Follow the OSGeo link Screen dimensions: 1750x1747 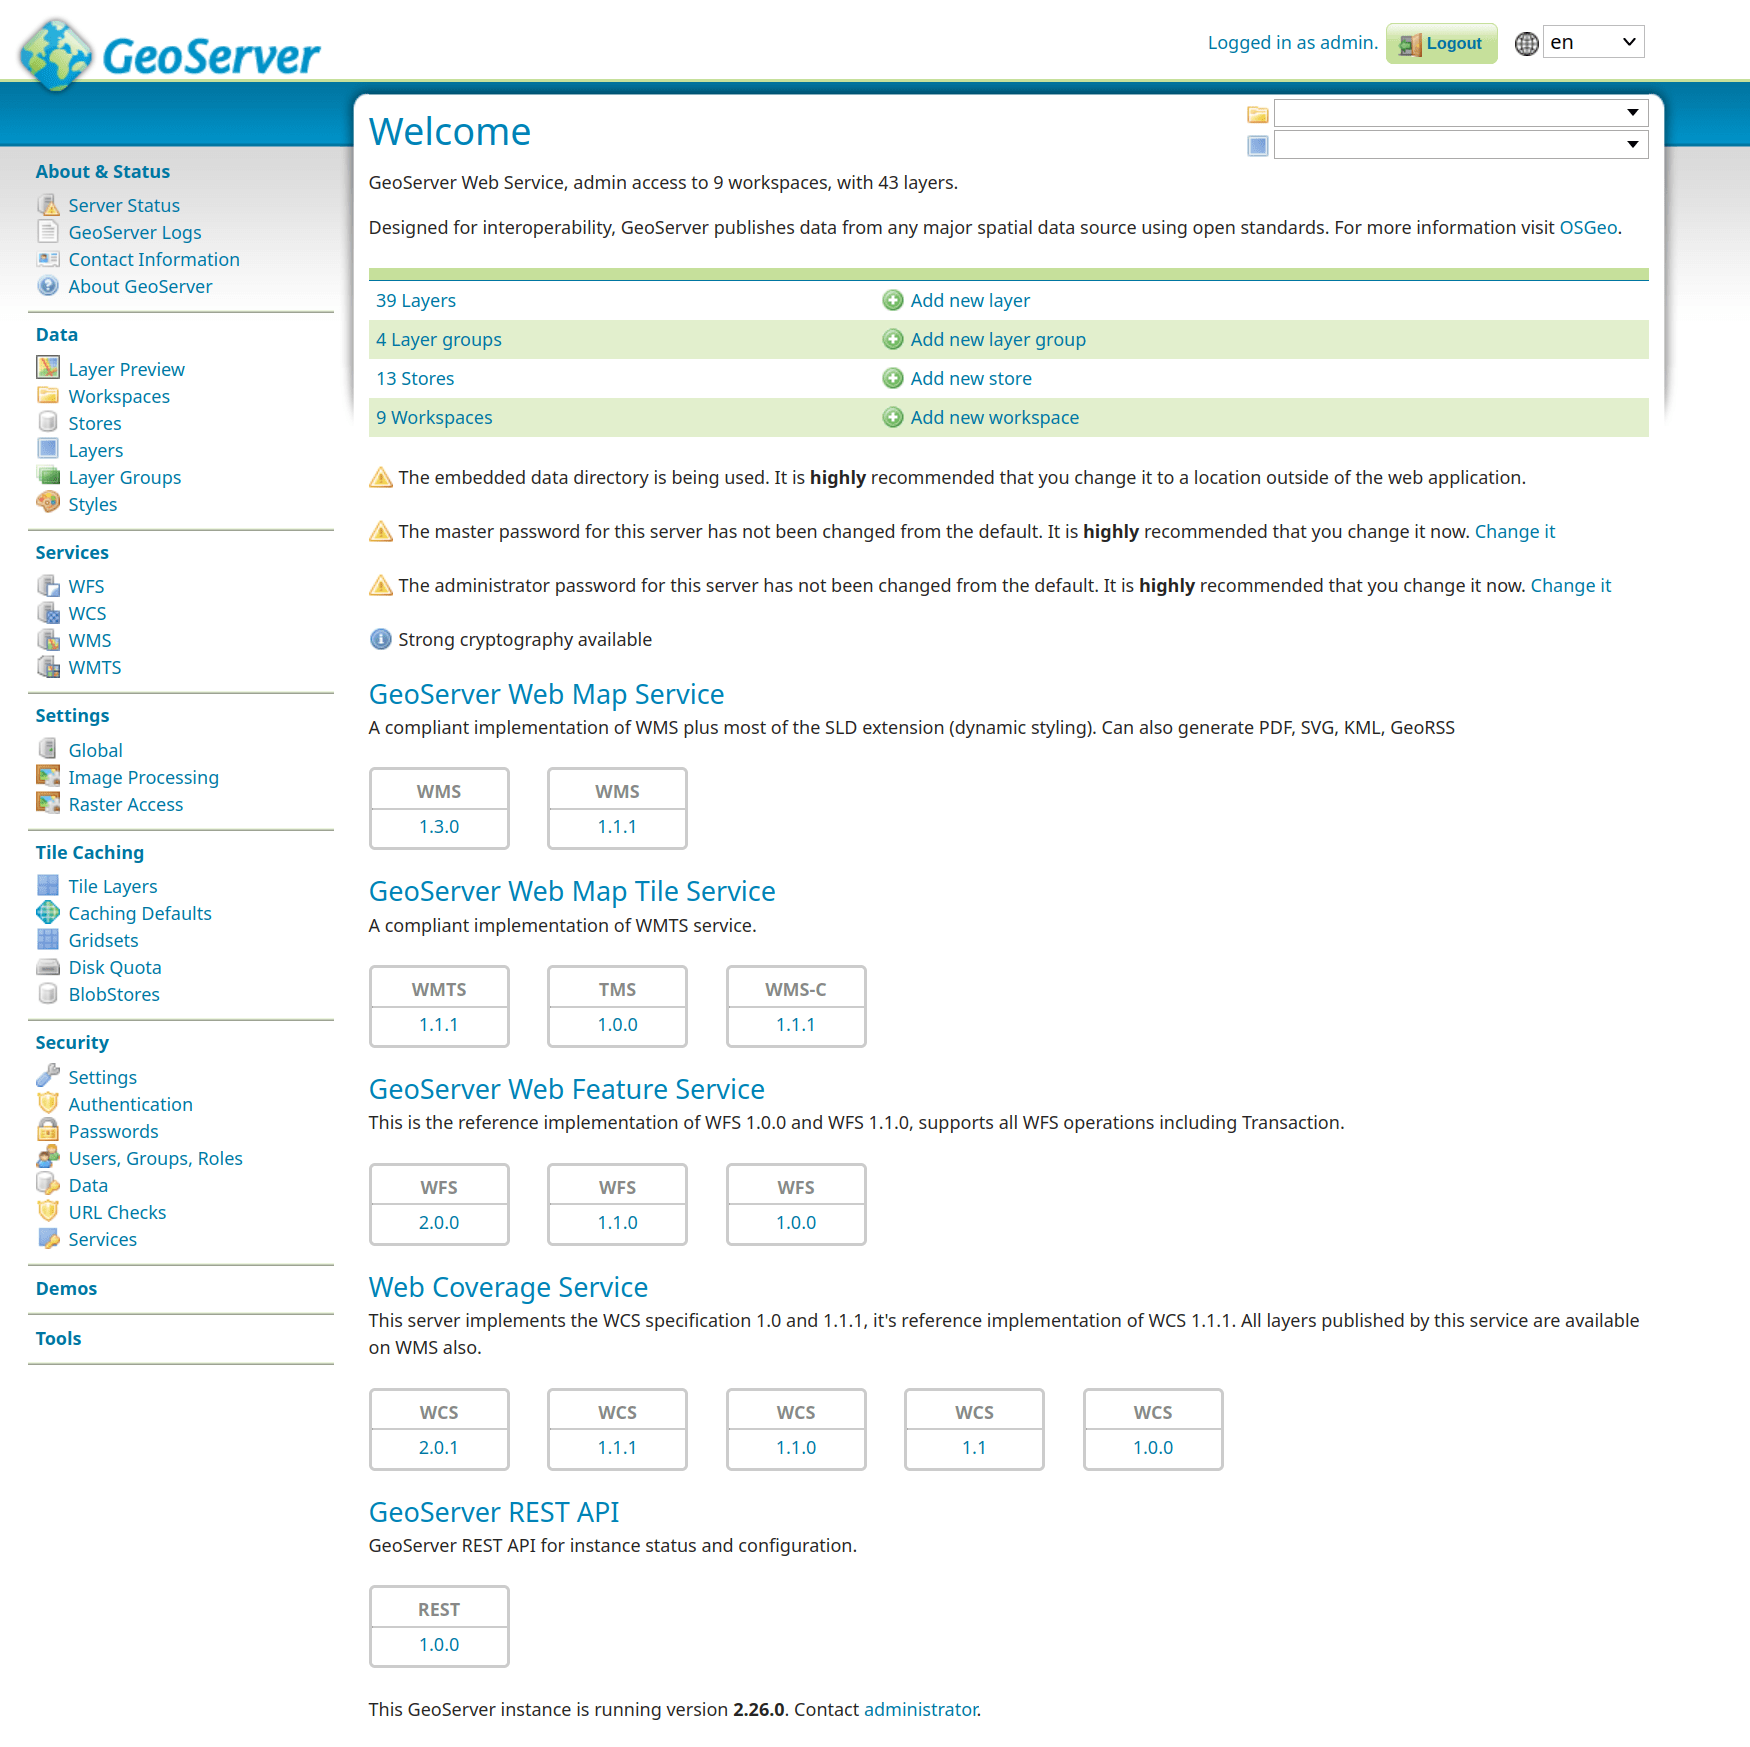coord(1588,227)
